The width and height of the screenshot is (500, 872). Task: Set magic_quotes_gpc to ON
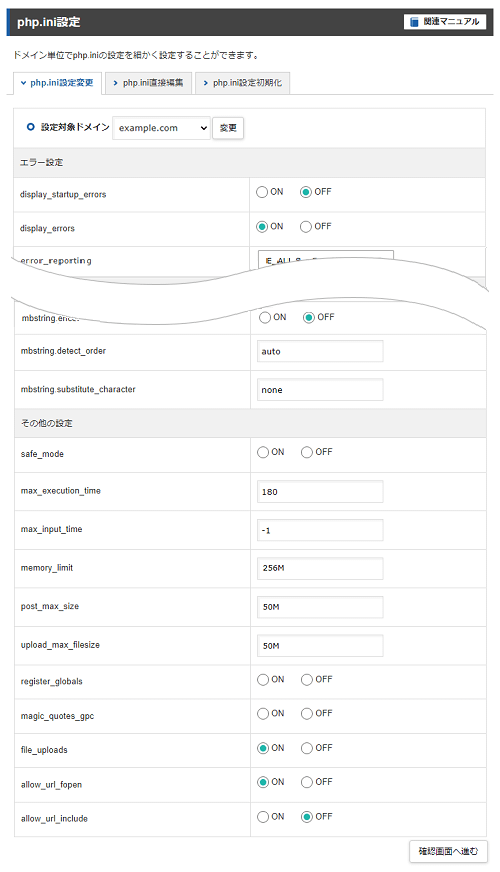pos(263,714)
